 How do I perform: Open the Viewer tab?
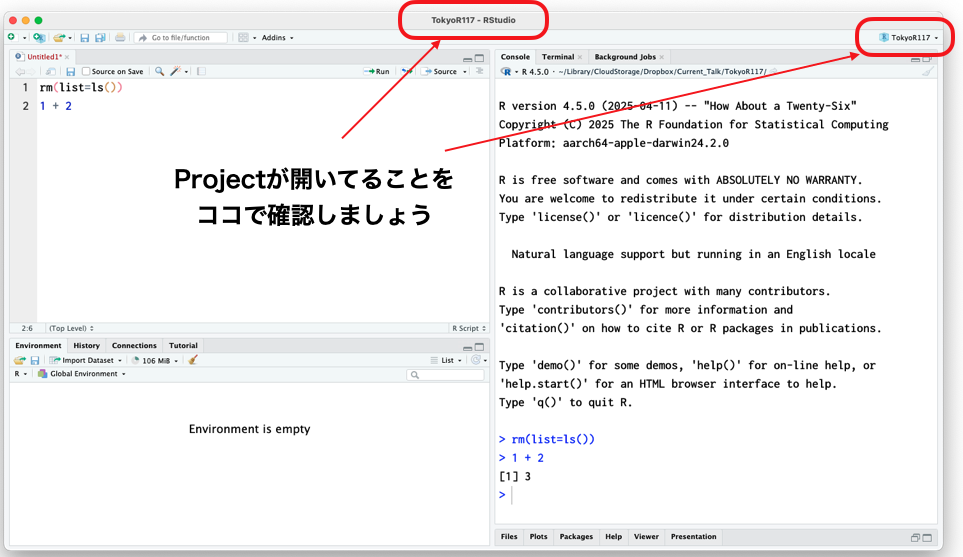[x=646, y=537]
